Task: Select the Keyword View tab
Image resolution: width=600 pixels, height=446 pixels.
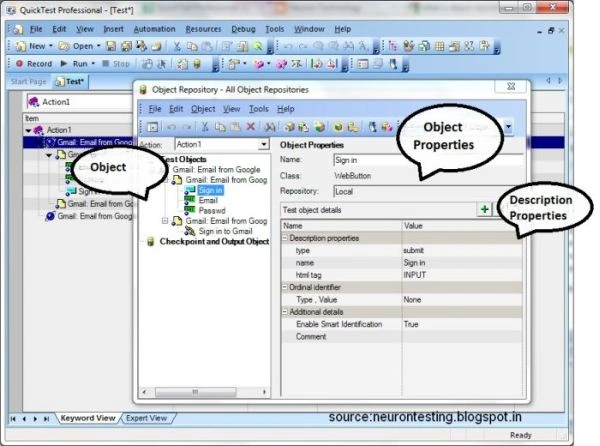Action: (x=88, y=418)
